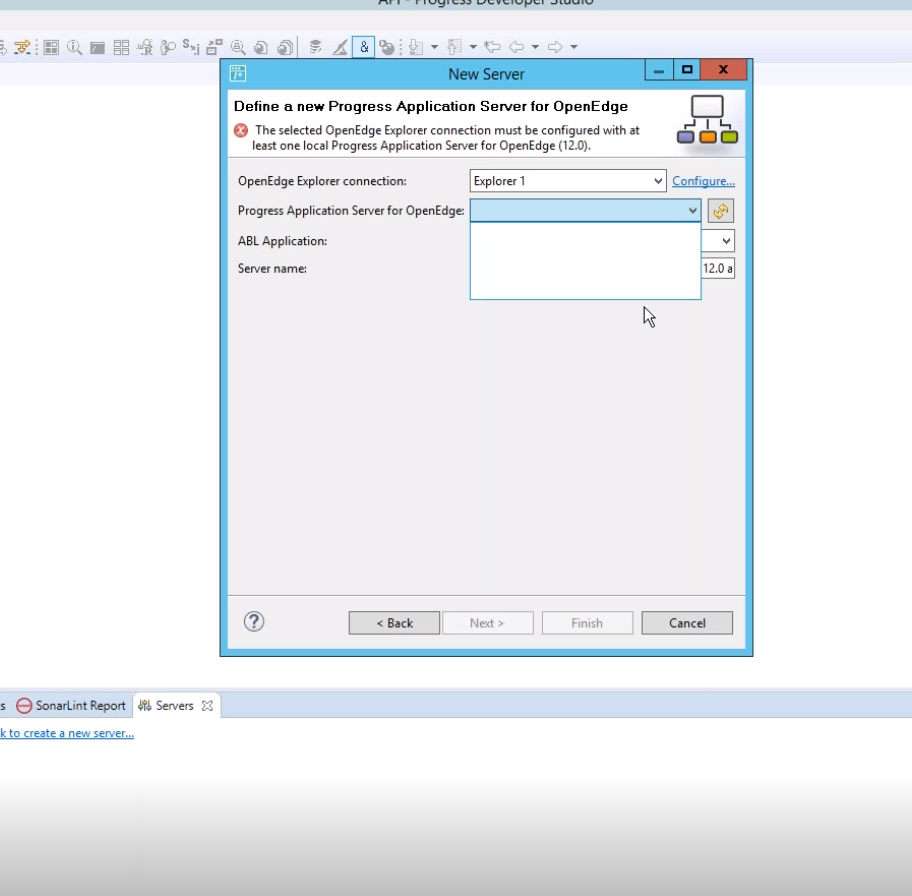Go to previous page with Back button
912x896 pixels.
pyautogui.click(x=394, y=623)
